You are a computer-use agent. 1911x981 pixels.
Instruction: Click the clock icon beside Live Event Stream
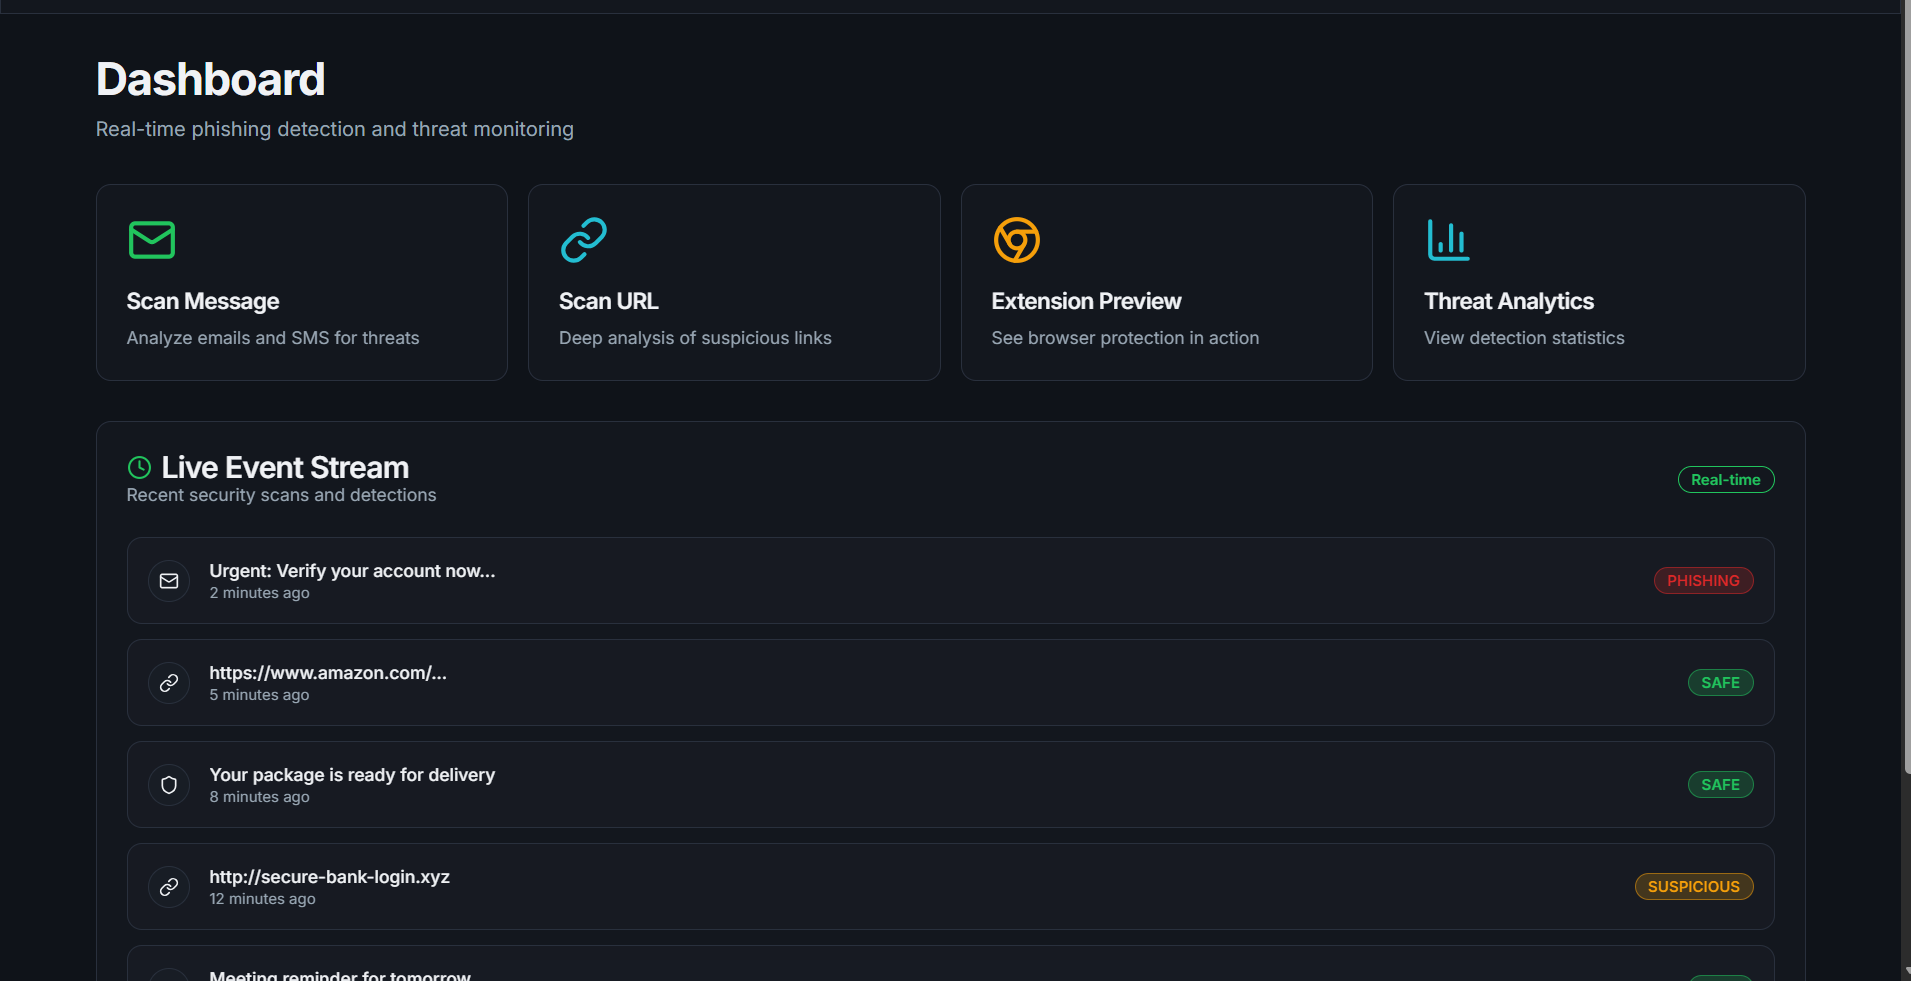click(x=140, y=467)
